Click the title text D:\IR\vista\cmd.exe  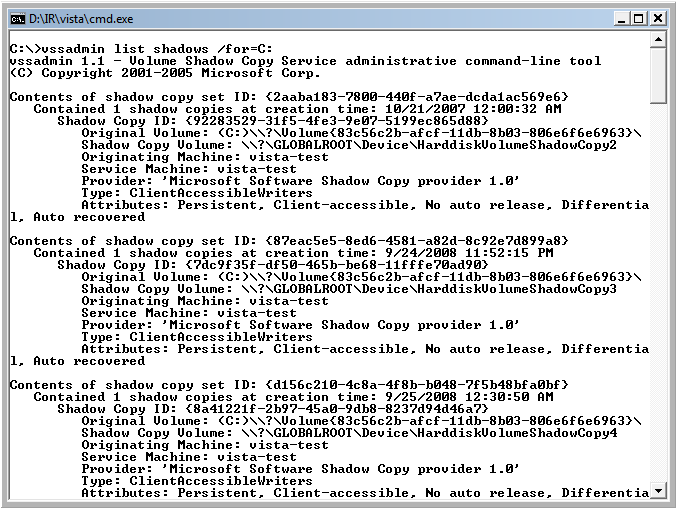click(x=81, y=19)
